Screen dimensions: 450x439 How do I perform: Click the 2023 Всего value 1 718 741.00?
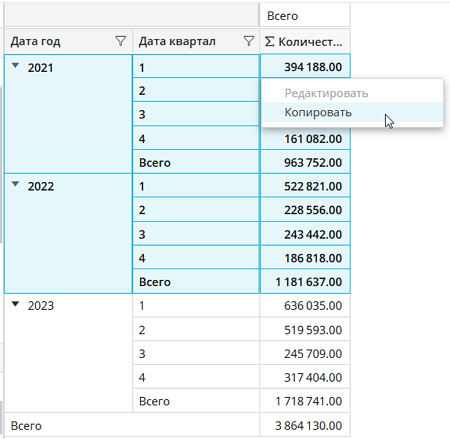[x=305, y=401]
